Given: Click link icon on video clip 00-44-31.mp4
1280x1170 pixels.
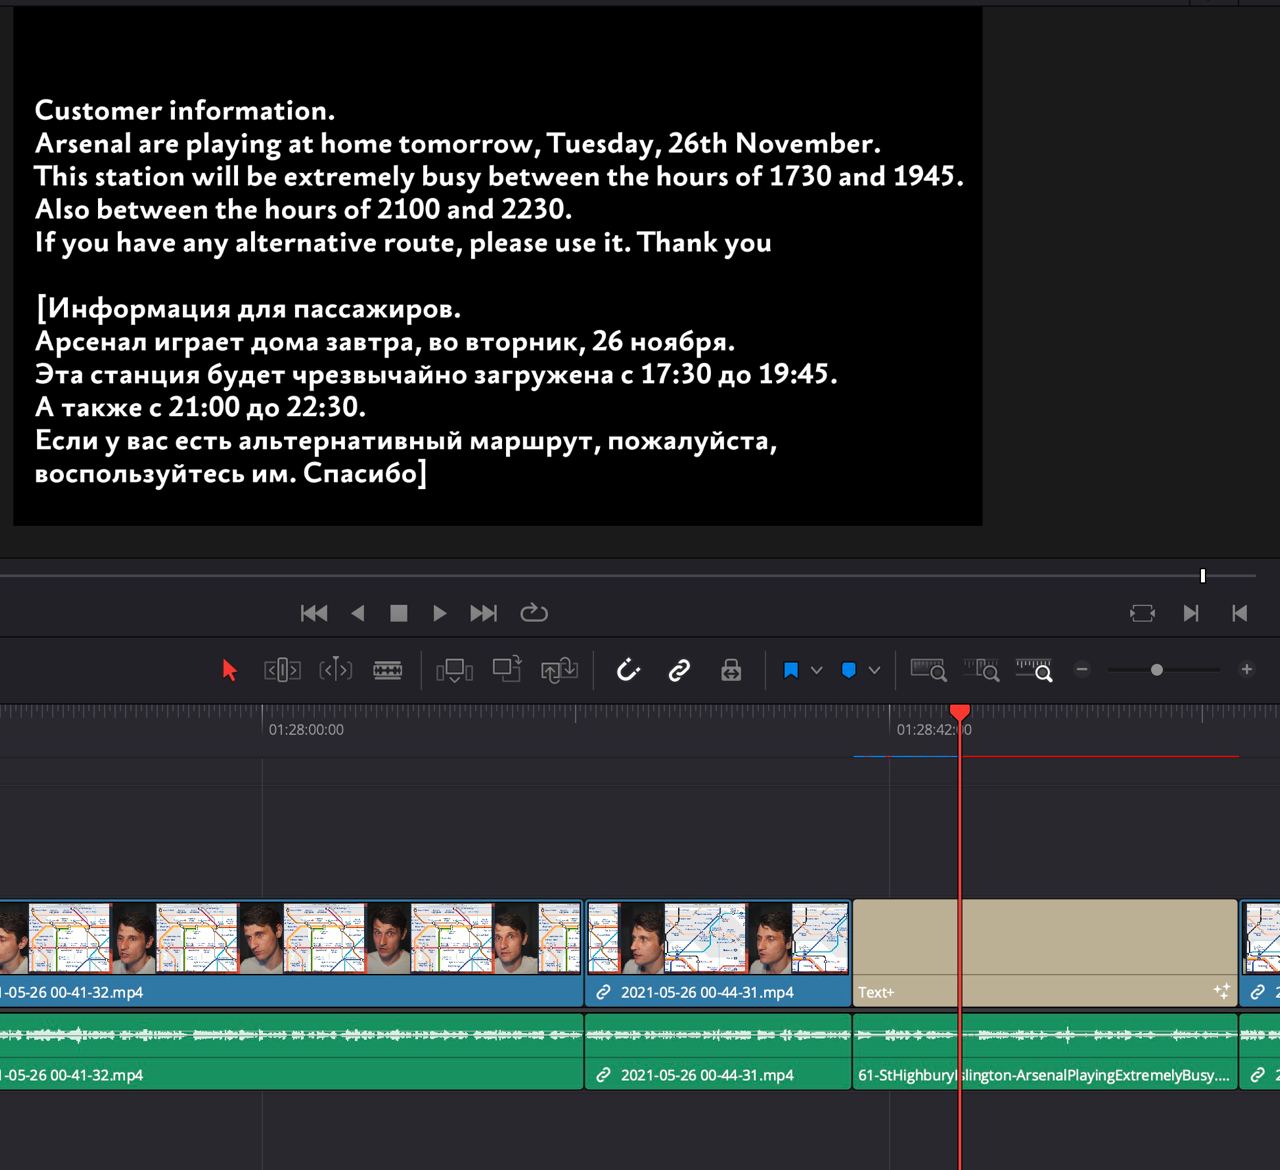Looking at the screenshot, I should 603,992.
